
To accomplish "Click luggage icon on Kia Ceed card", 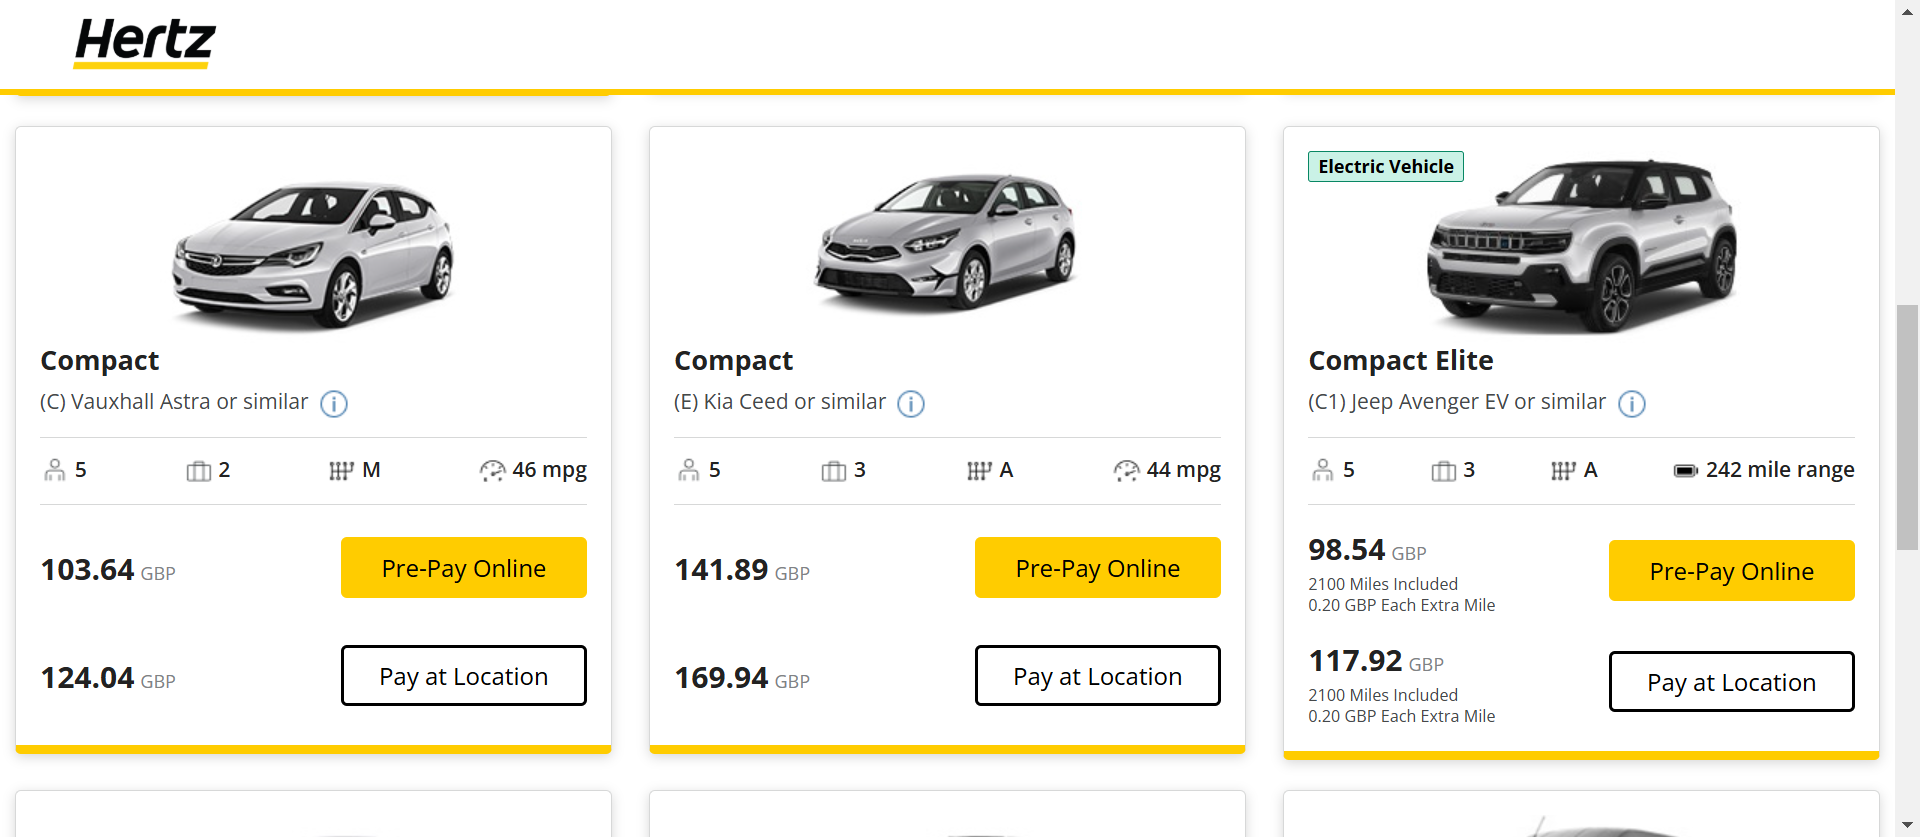I will [x=834, y=471].
